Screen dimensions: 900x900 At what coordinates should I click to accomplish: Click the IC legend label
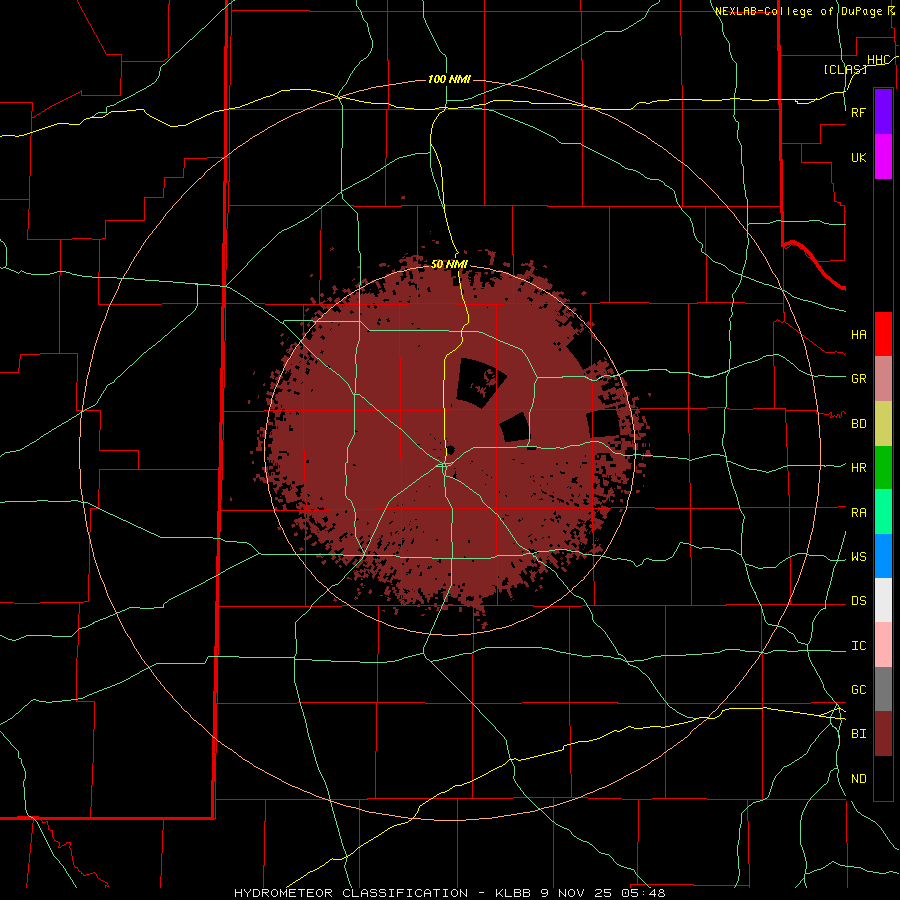[x=858, y=646]
